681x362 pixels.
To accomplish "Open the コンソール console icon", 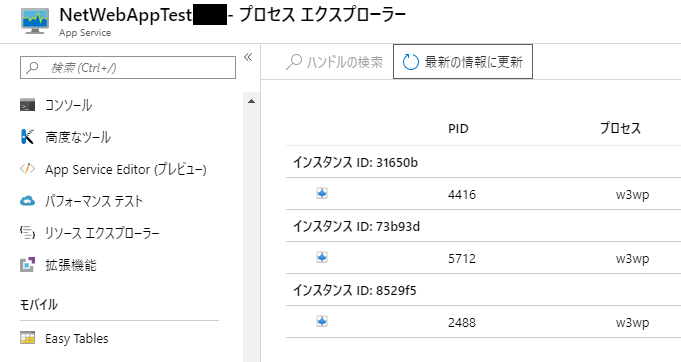I will pyautogui.click(x=27, y=105).
